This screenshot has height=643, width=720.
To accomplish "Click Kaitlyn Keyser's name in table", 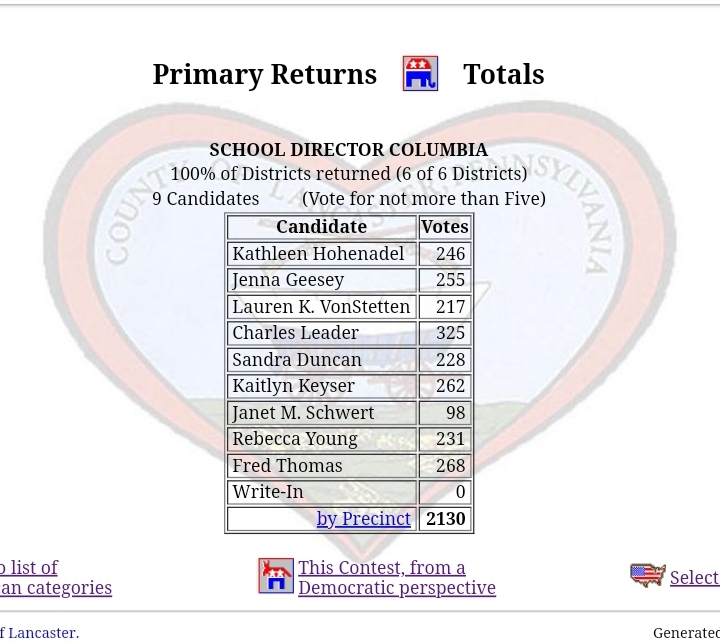I will tap(293, 386).
